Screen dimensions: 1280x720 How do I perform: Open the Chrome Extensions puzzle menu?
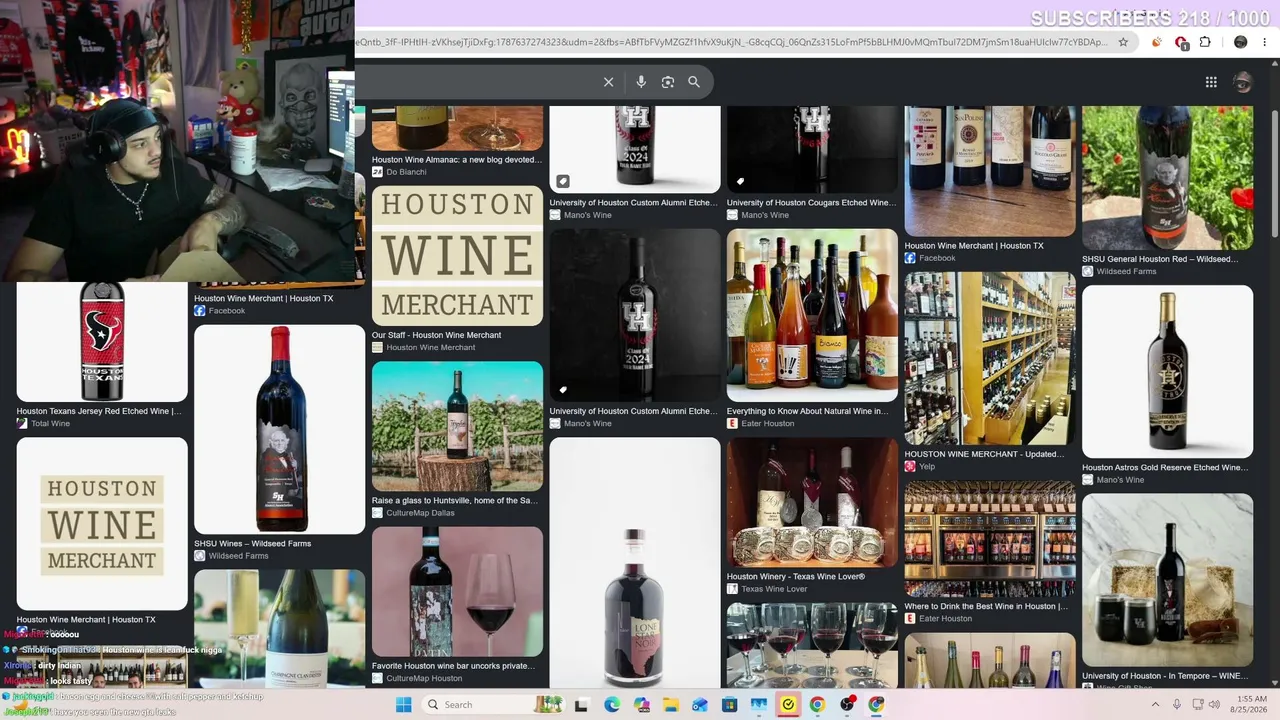pyautogui.click(x=1205, y=42)
